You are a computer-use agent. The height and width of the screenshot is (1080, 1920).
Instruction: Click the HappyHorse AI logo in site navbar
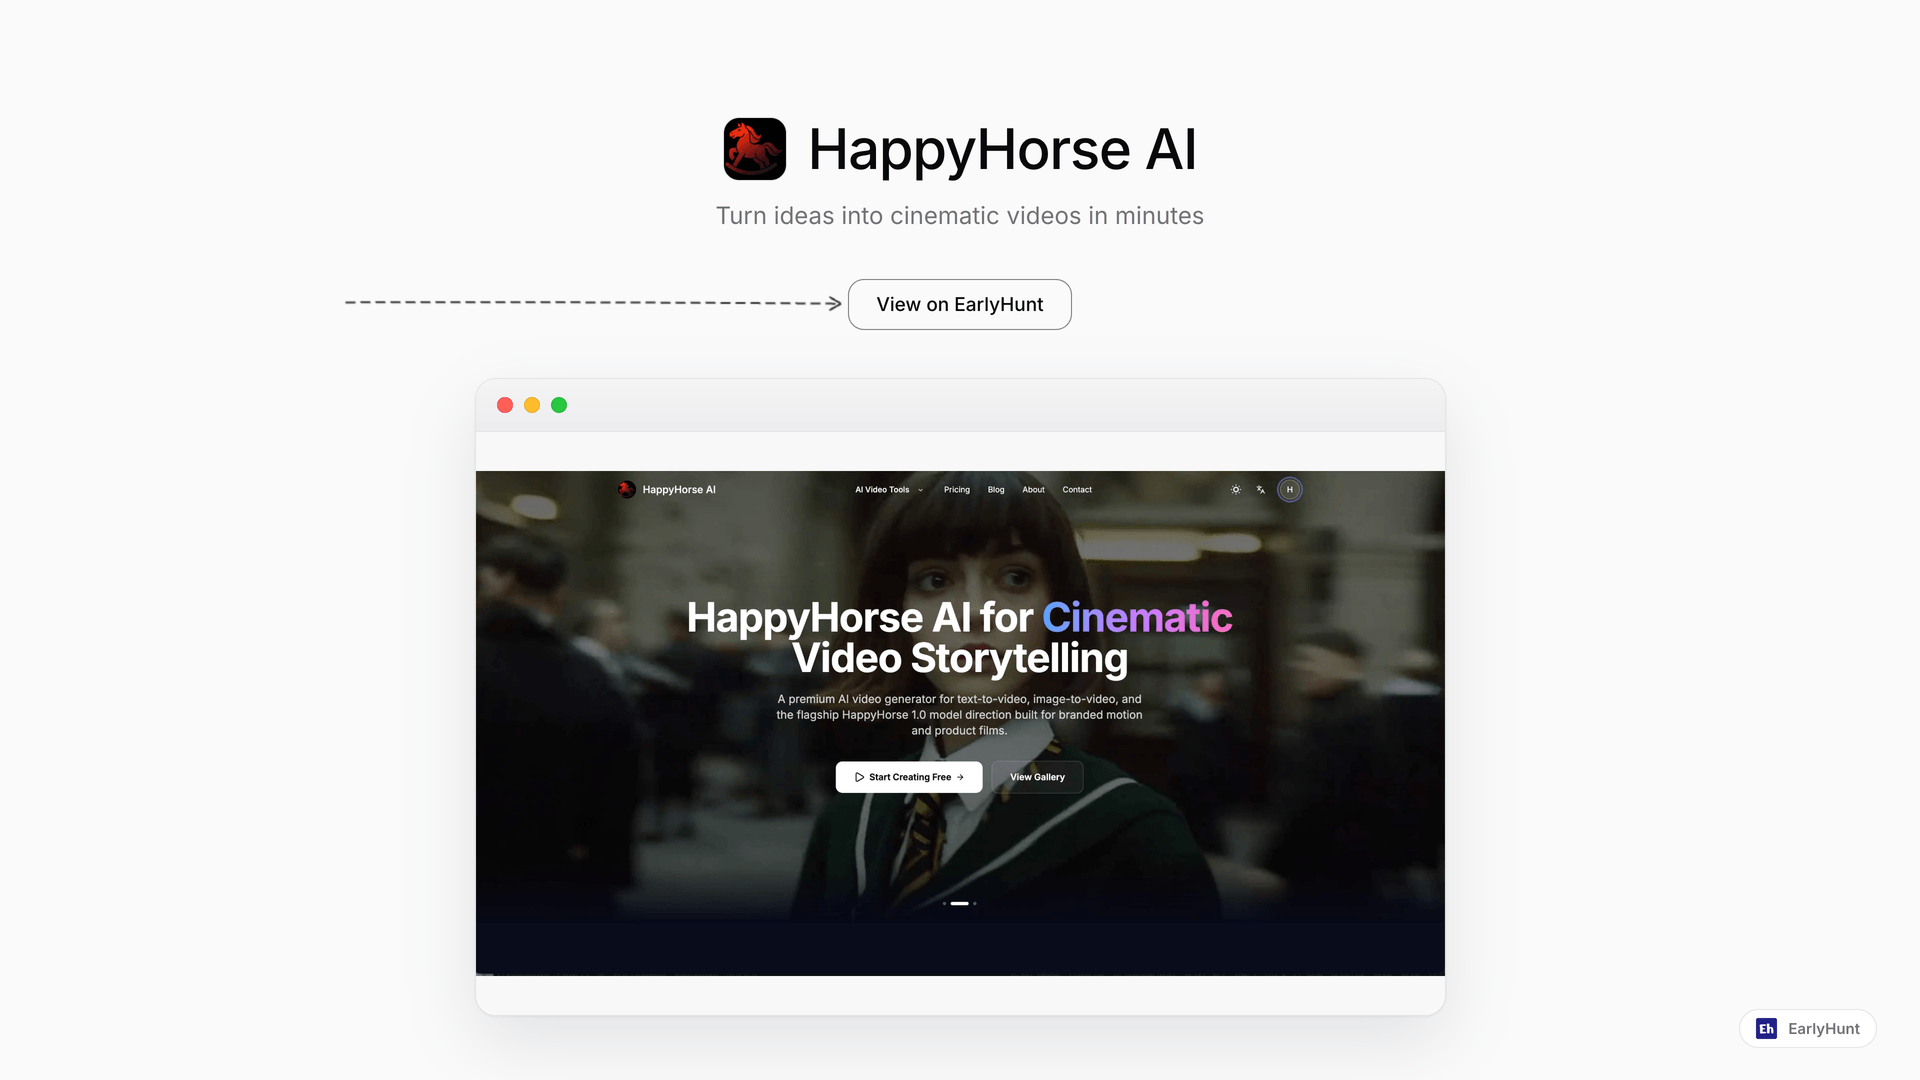coord(667,489)
